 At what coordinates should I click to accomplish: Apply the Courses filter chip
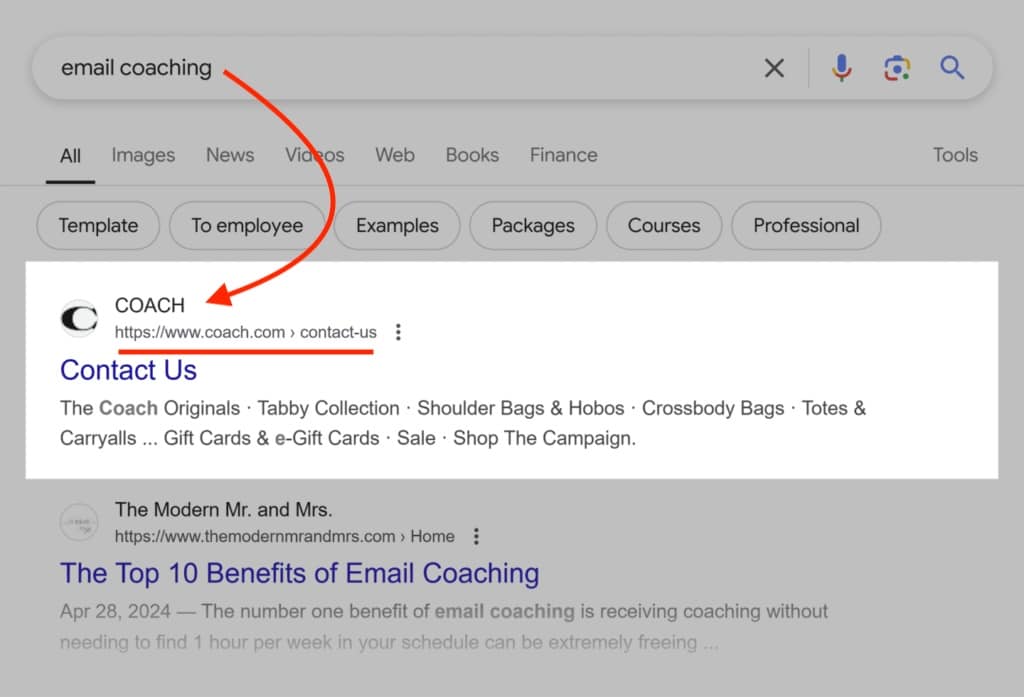coord(664,225)
